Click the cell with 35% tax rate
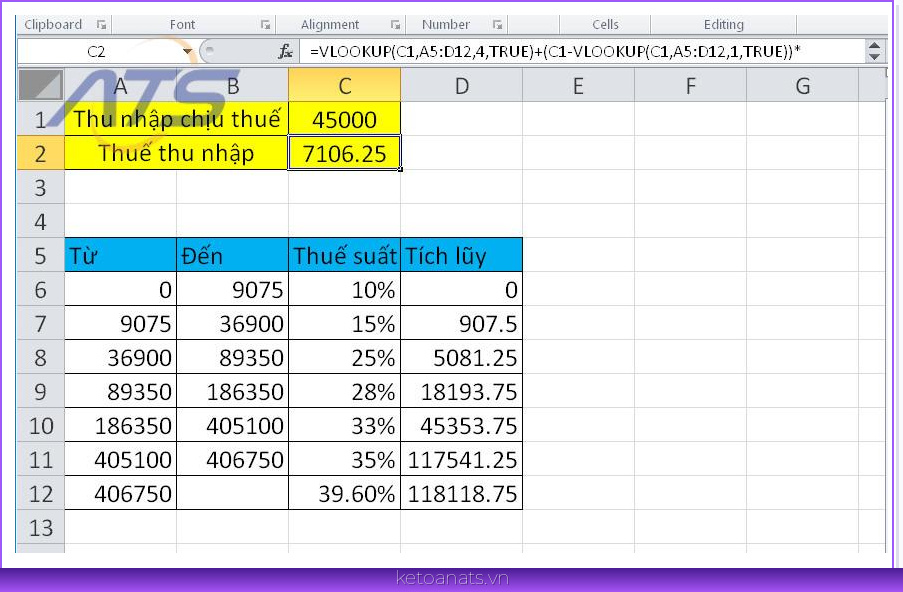This screenshot has height=592, width=903. (x=344, y=459)
